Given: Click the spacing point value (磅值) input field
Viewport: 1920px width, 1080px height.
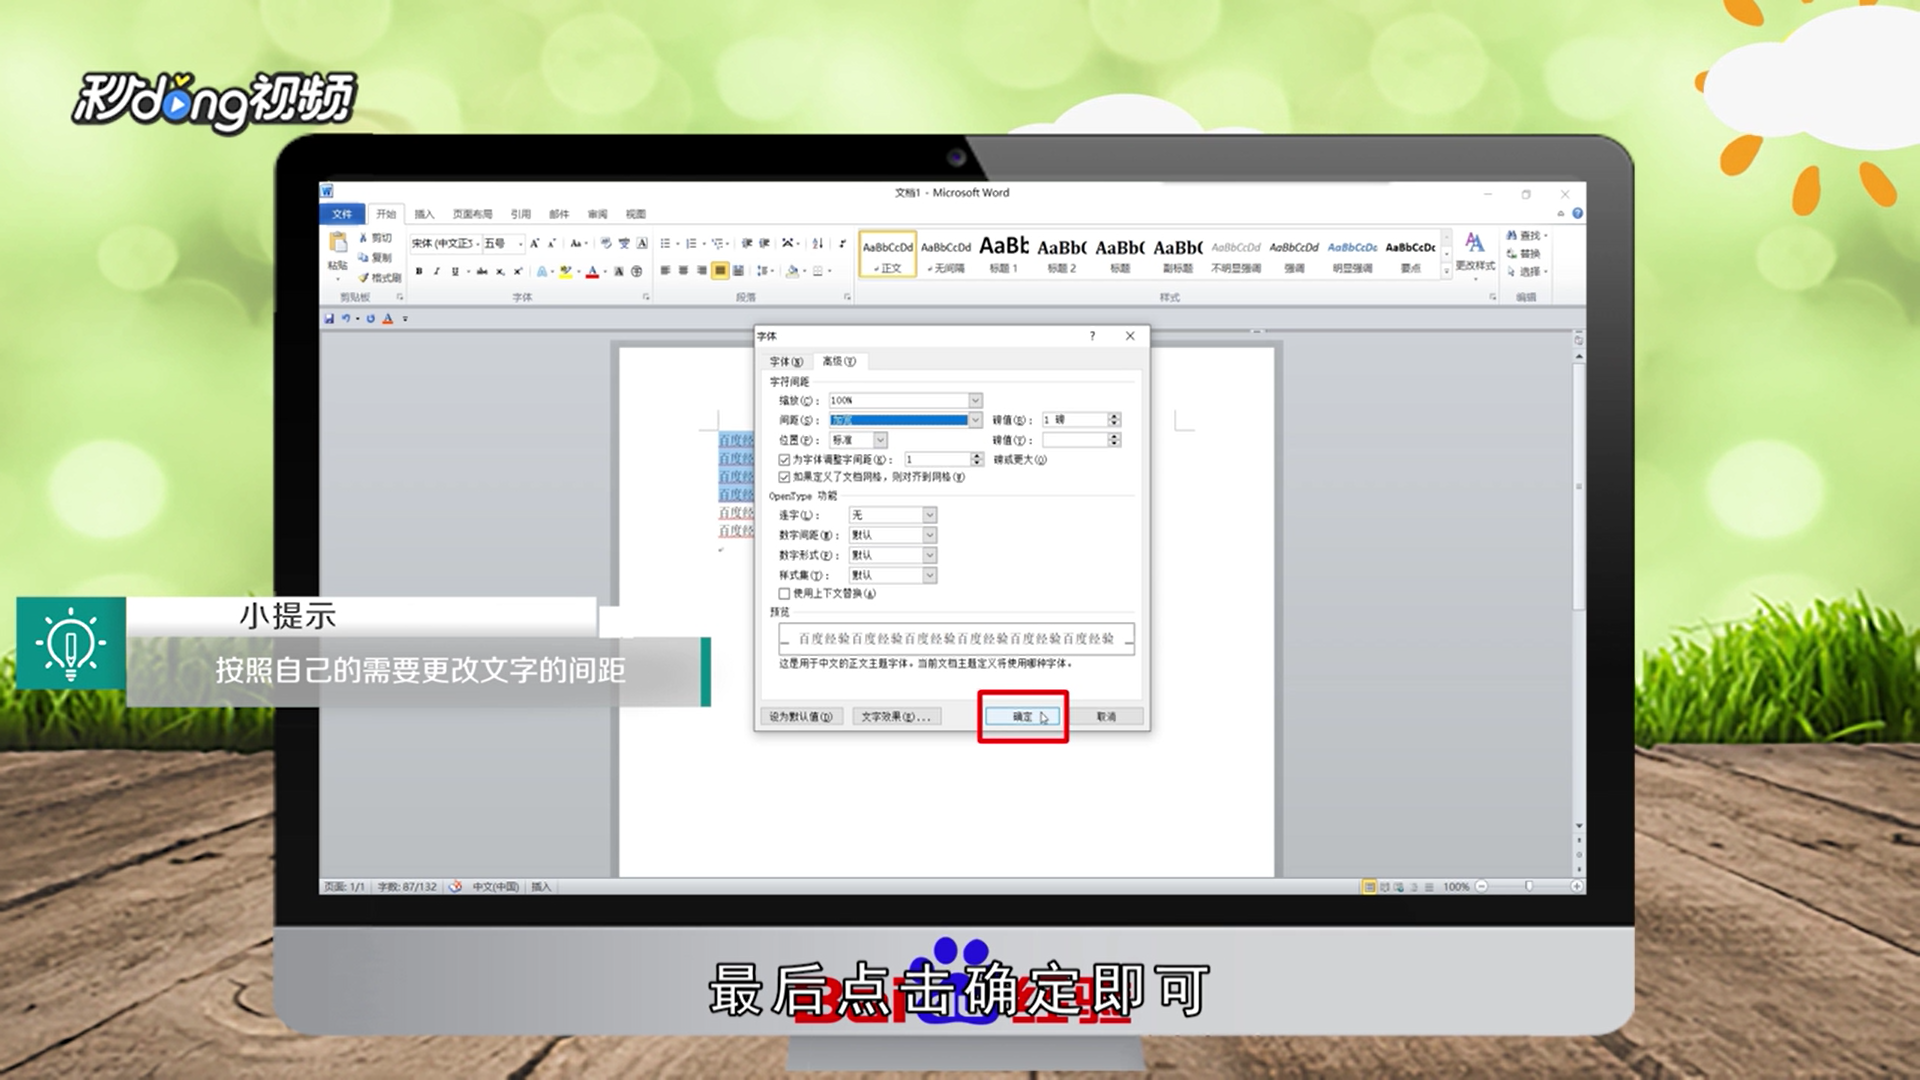Looking at the screenshot, I should click(1075, 420).
